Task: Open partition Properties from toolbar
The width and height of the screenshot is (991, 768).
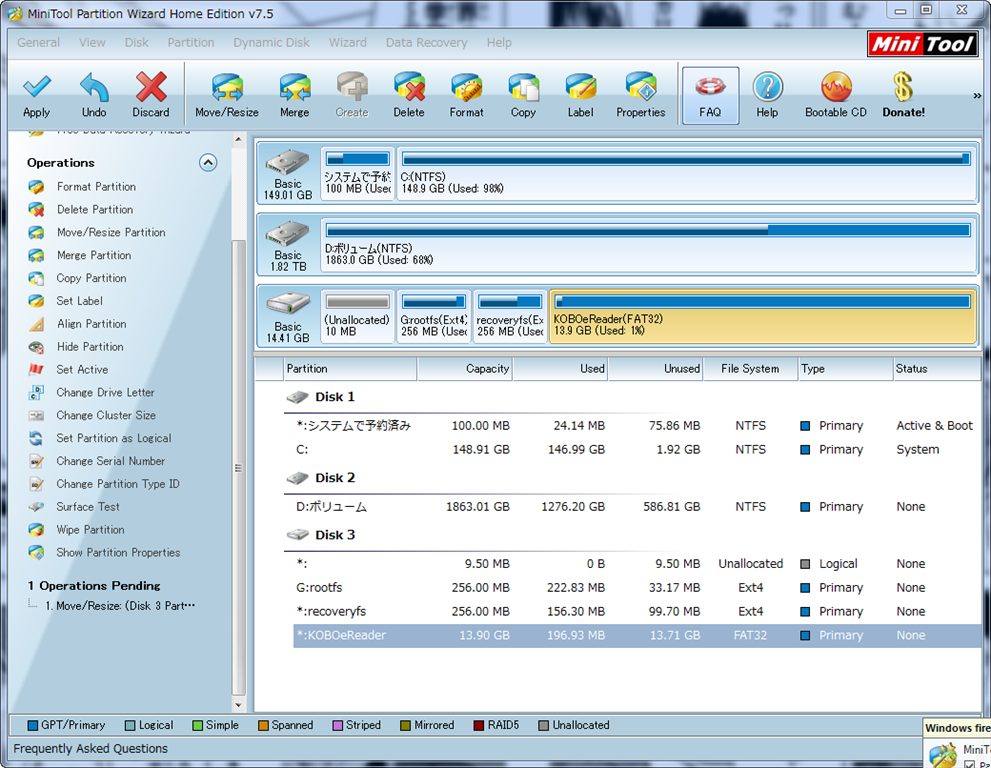Action: (641, 95)
